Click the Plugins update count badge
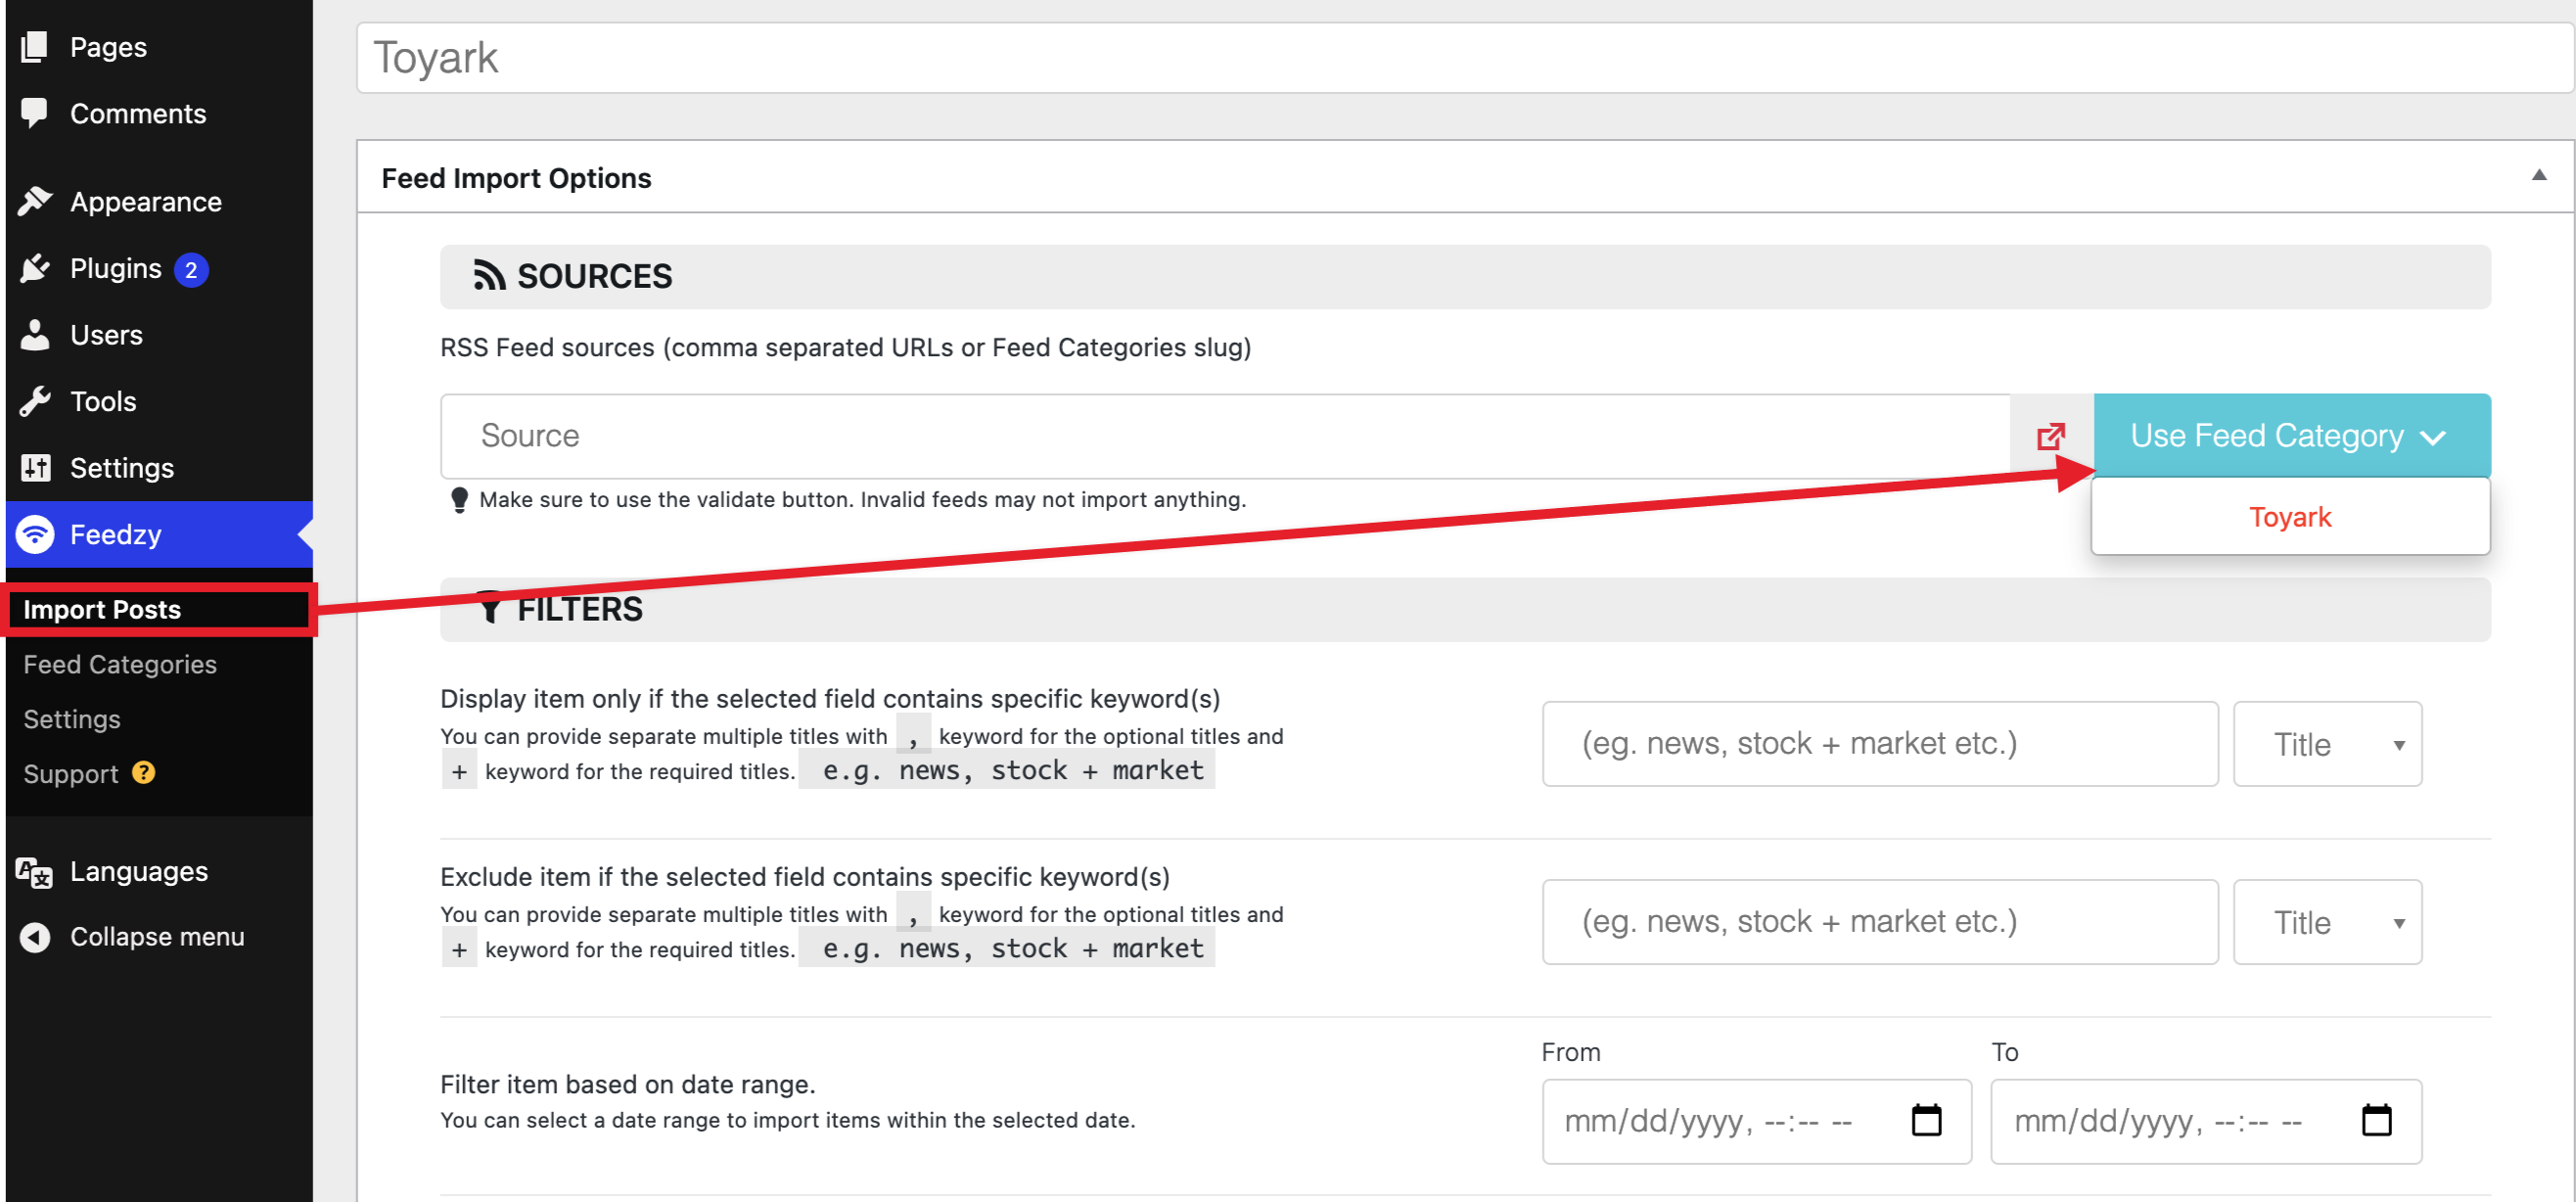This screenshot has height=1202, width=2576. tap(191, 269)
